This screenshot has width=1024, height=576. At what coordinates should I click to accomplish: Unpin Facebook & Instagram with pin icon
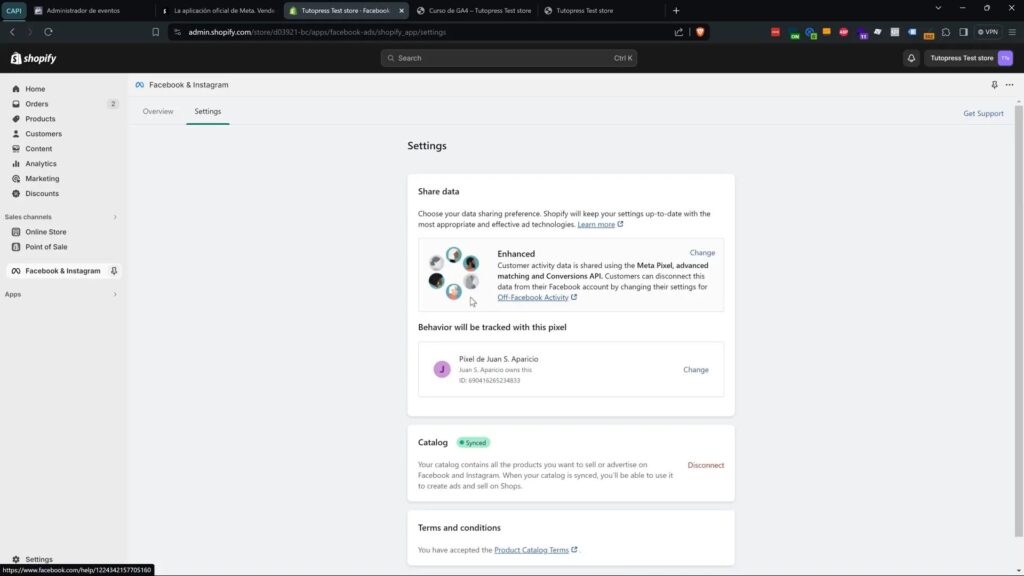(114, 271)
